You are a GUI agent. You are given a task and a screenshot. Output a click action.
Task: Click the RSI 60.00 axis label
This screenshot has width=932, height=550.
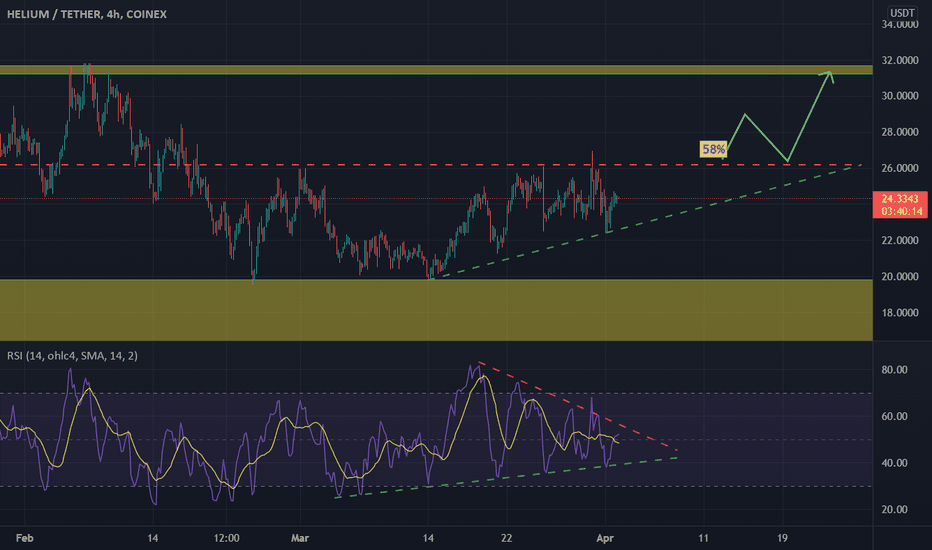(x=894, y=416)
